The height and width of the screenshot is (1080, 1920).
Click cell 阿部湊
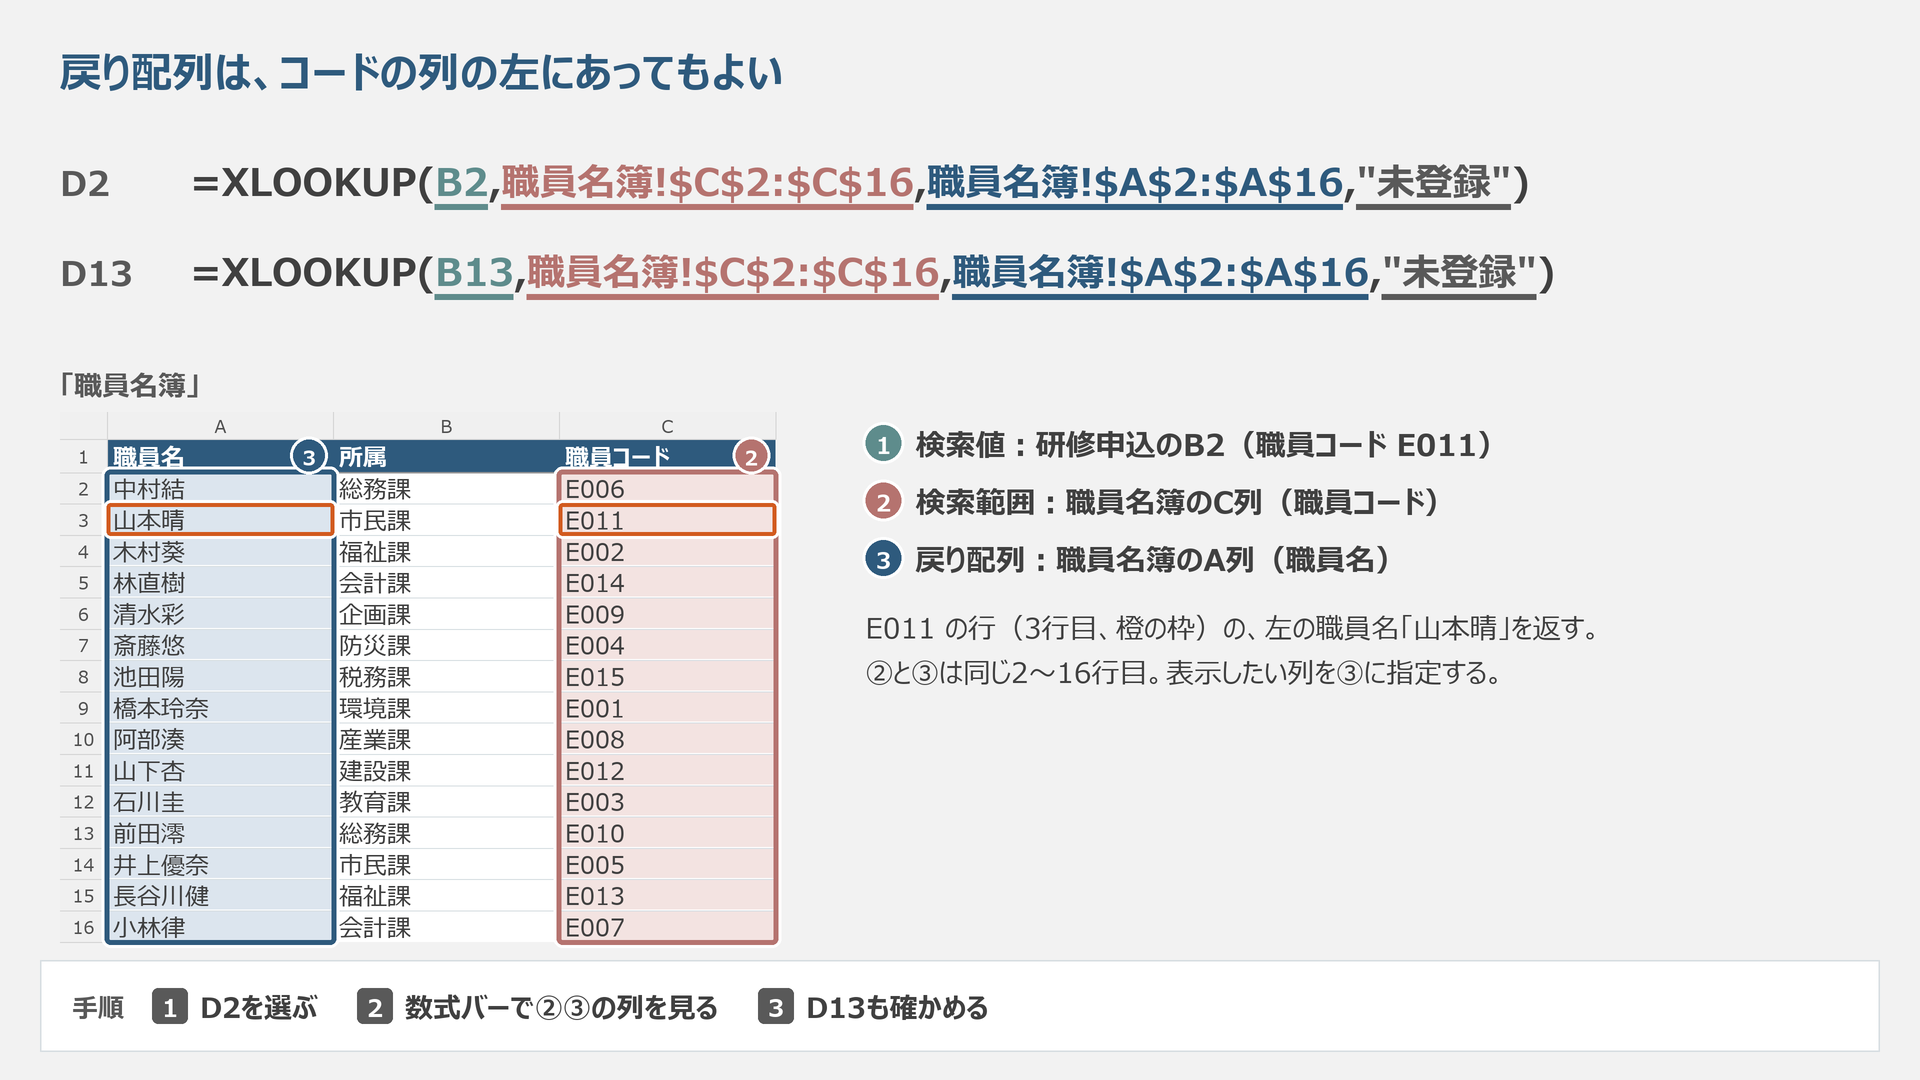[x=220, y=740]
